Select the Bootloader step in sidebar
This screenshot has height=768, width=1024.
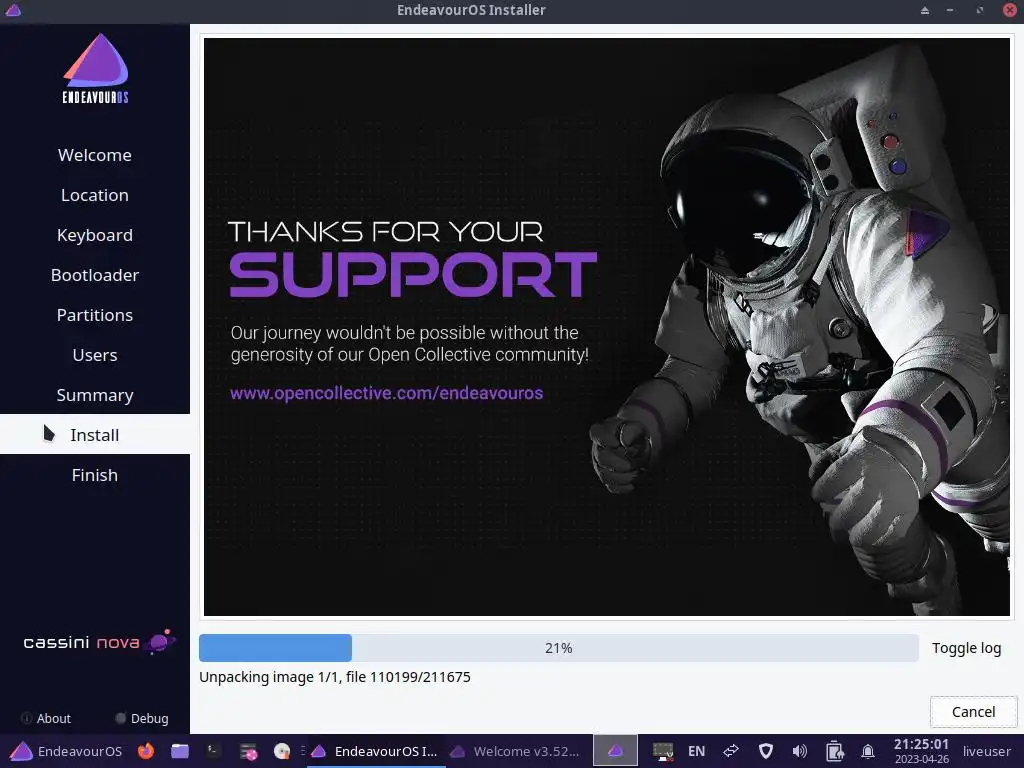point(95,275)
